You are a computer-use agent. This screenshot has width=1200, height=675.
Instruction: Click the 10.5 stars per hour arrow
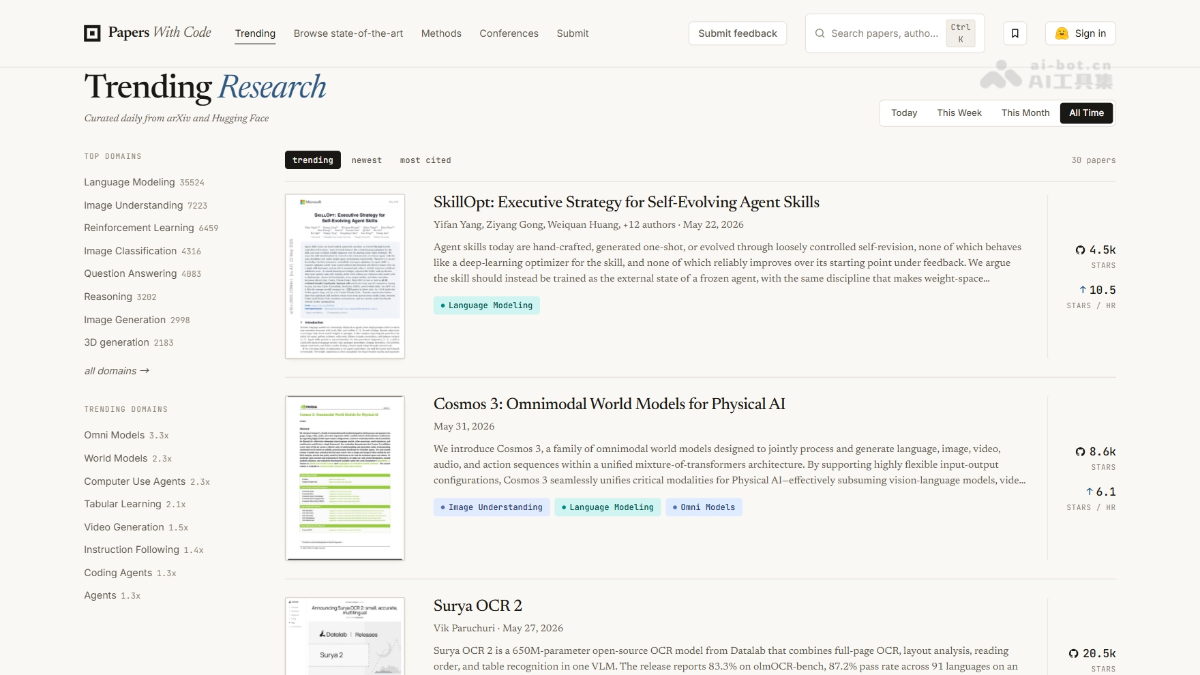[1082, 290]
